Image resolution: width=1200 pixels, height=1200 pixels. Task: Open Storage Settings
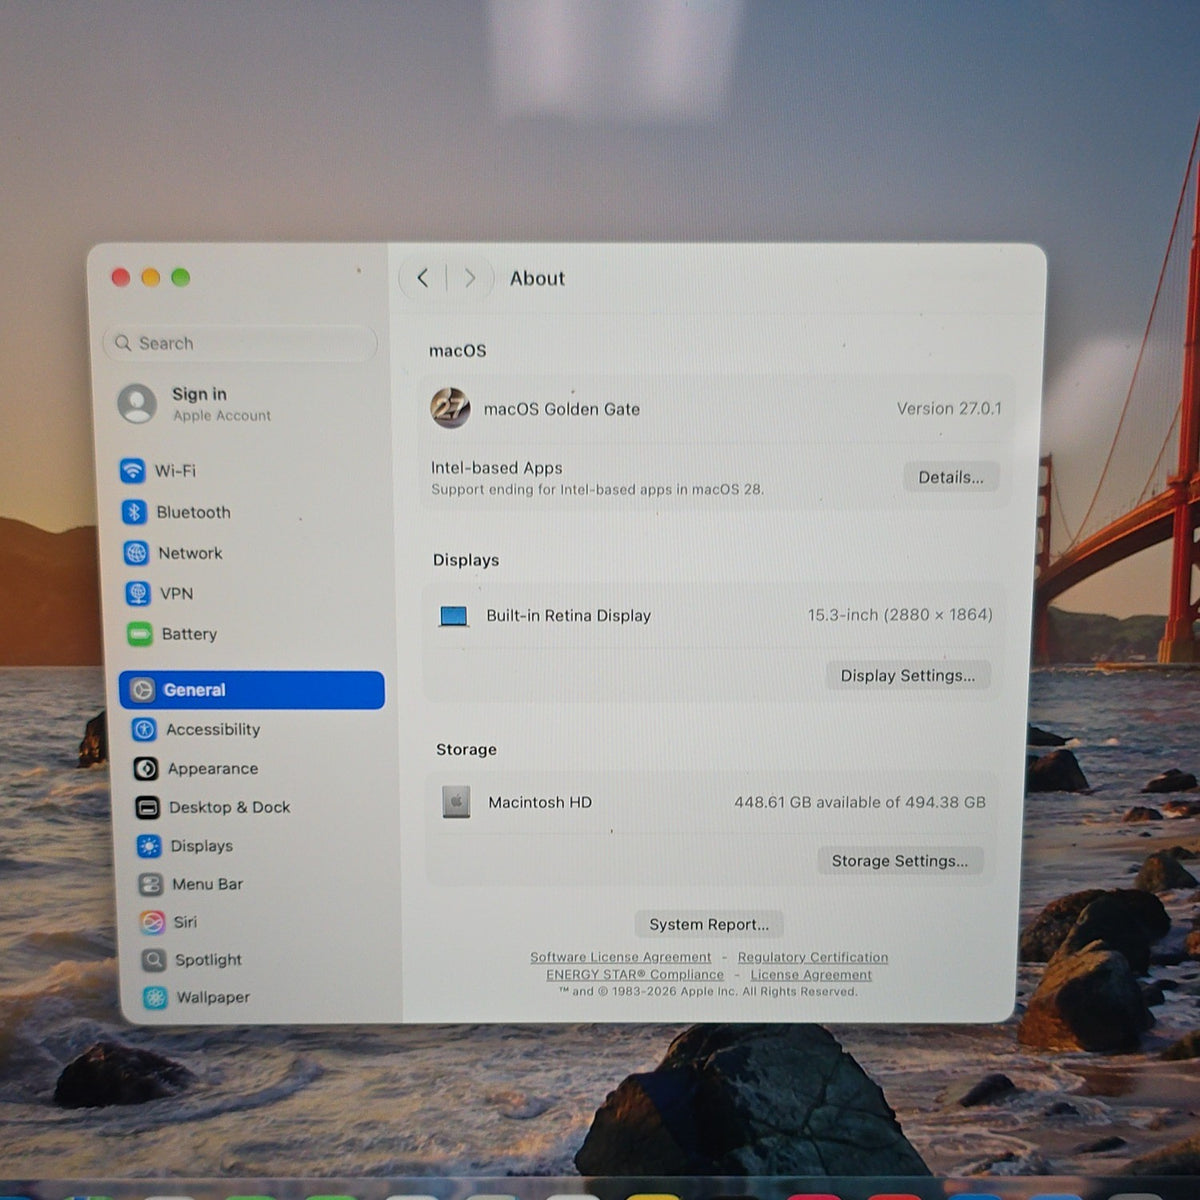pos(900,861)
